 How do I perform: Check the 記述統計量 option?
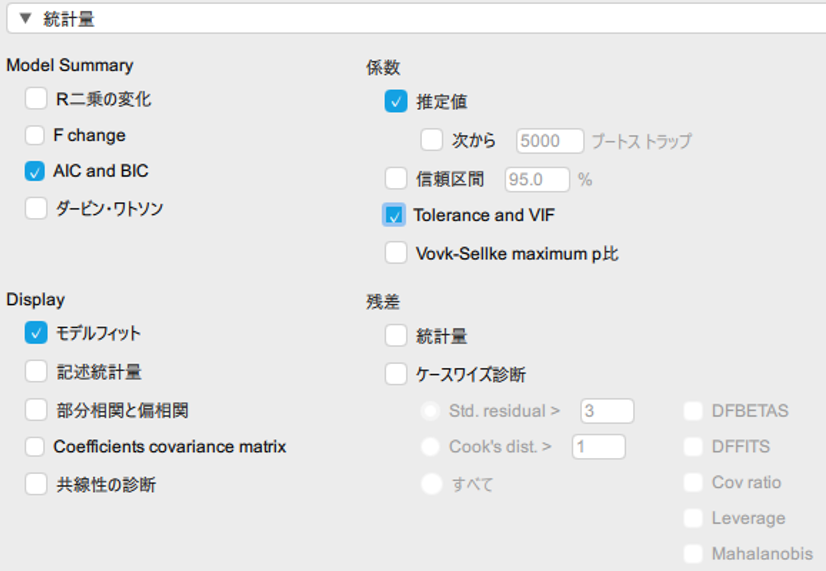pos(36,371)
